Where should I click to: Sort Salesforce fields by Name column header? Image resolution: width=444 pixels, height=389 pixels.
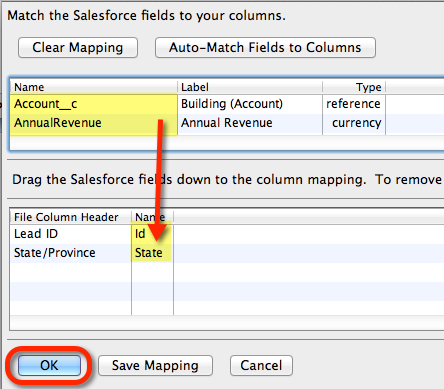coord(94,87)
